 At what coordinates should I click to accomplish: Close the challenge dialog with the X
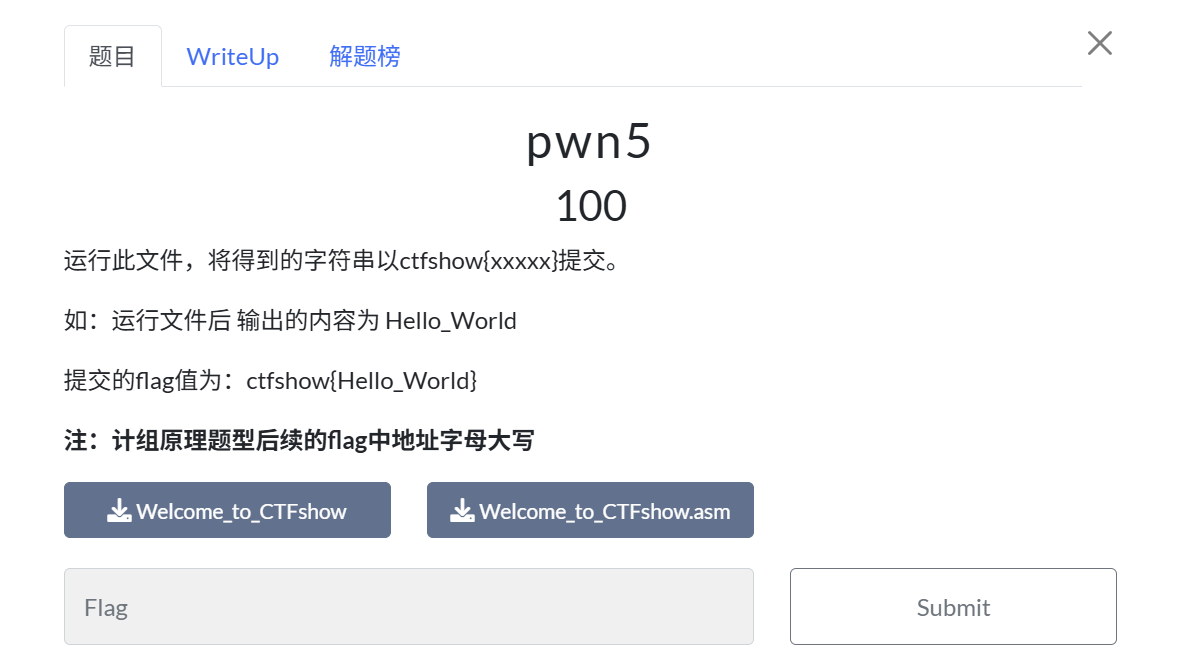[1099, 43]
